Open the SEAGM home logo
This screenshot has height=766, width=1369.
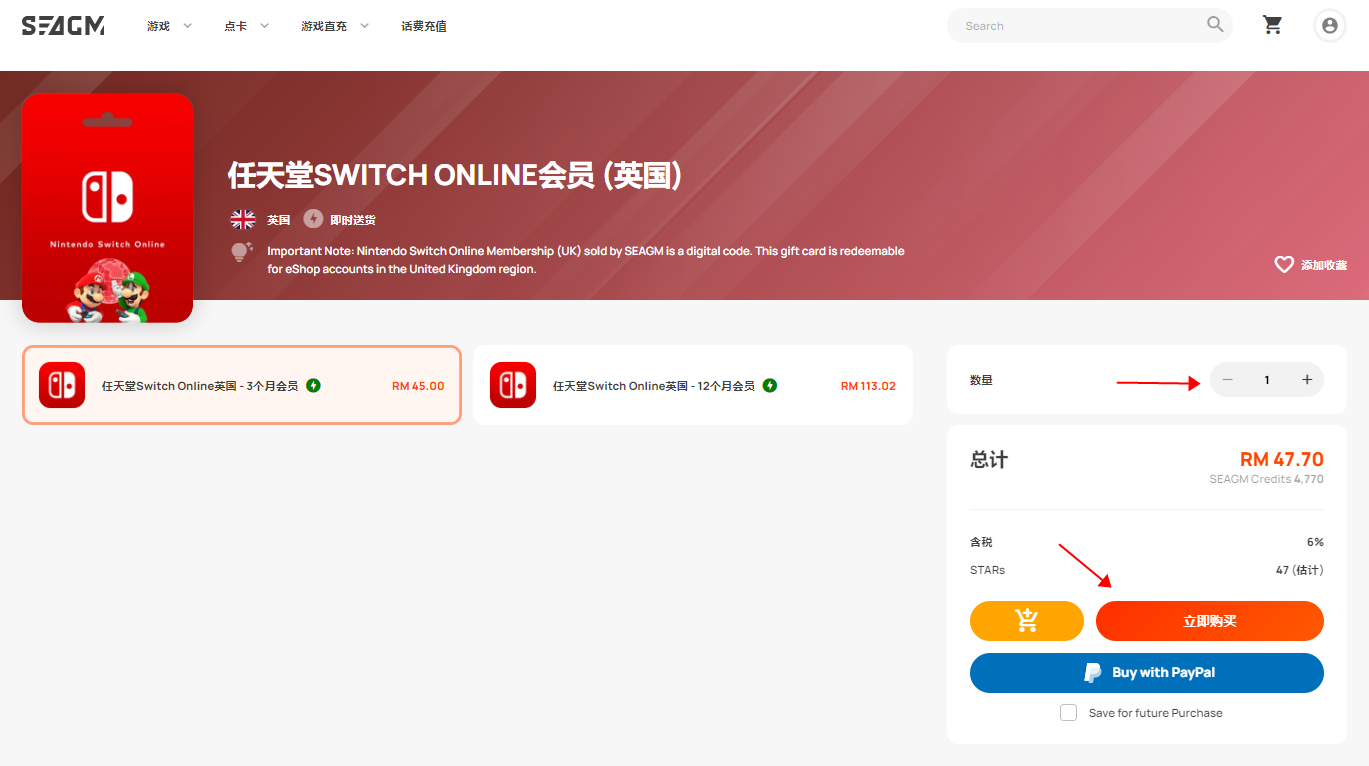[x=63, y=26]
